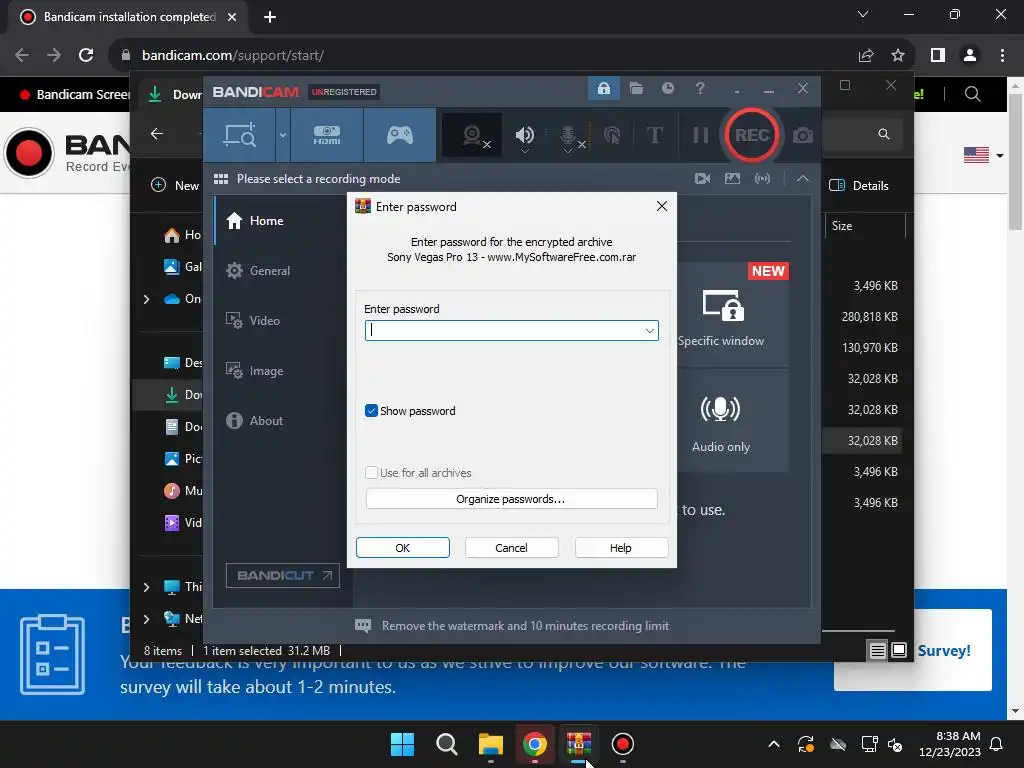Show images list picture icon
Screen dimensions: 1024x768
pyautogui.click(x=732, y=178)
